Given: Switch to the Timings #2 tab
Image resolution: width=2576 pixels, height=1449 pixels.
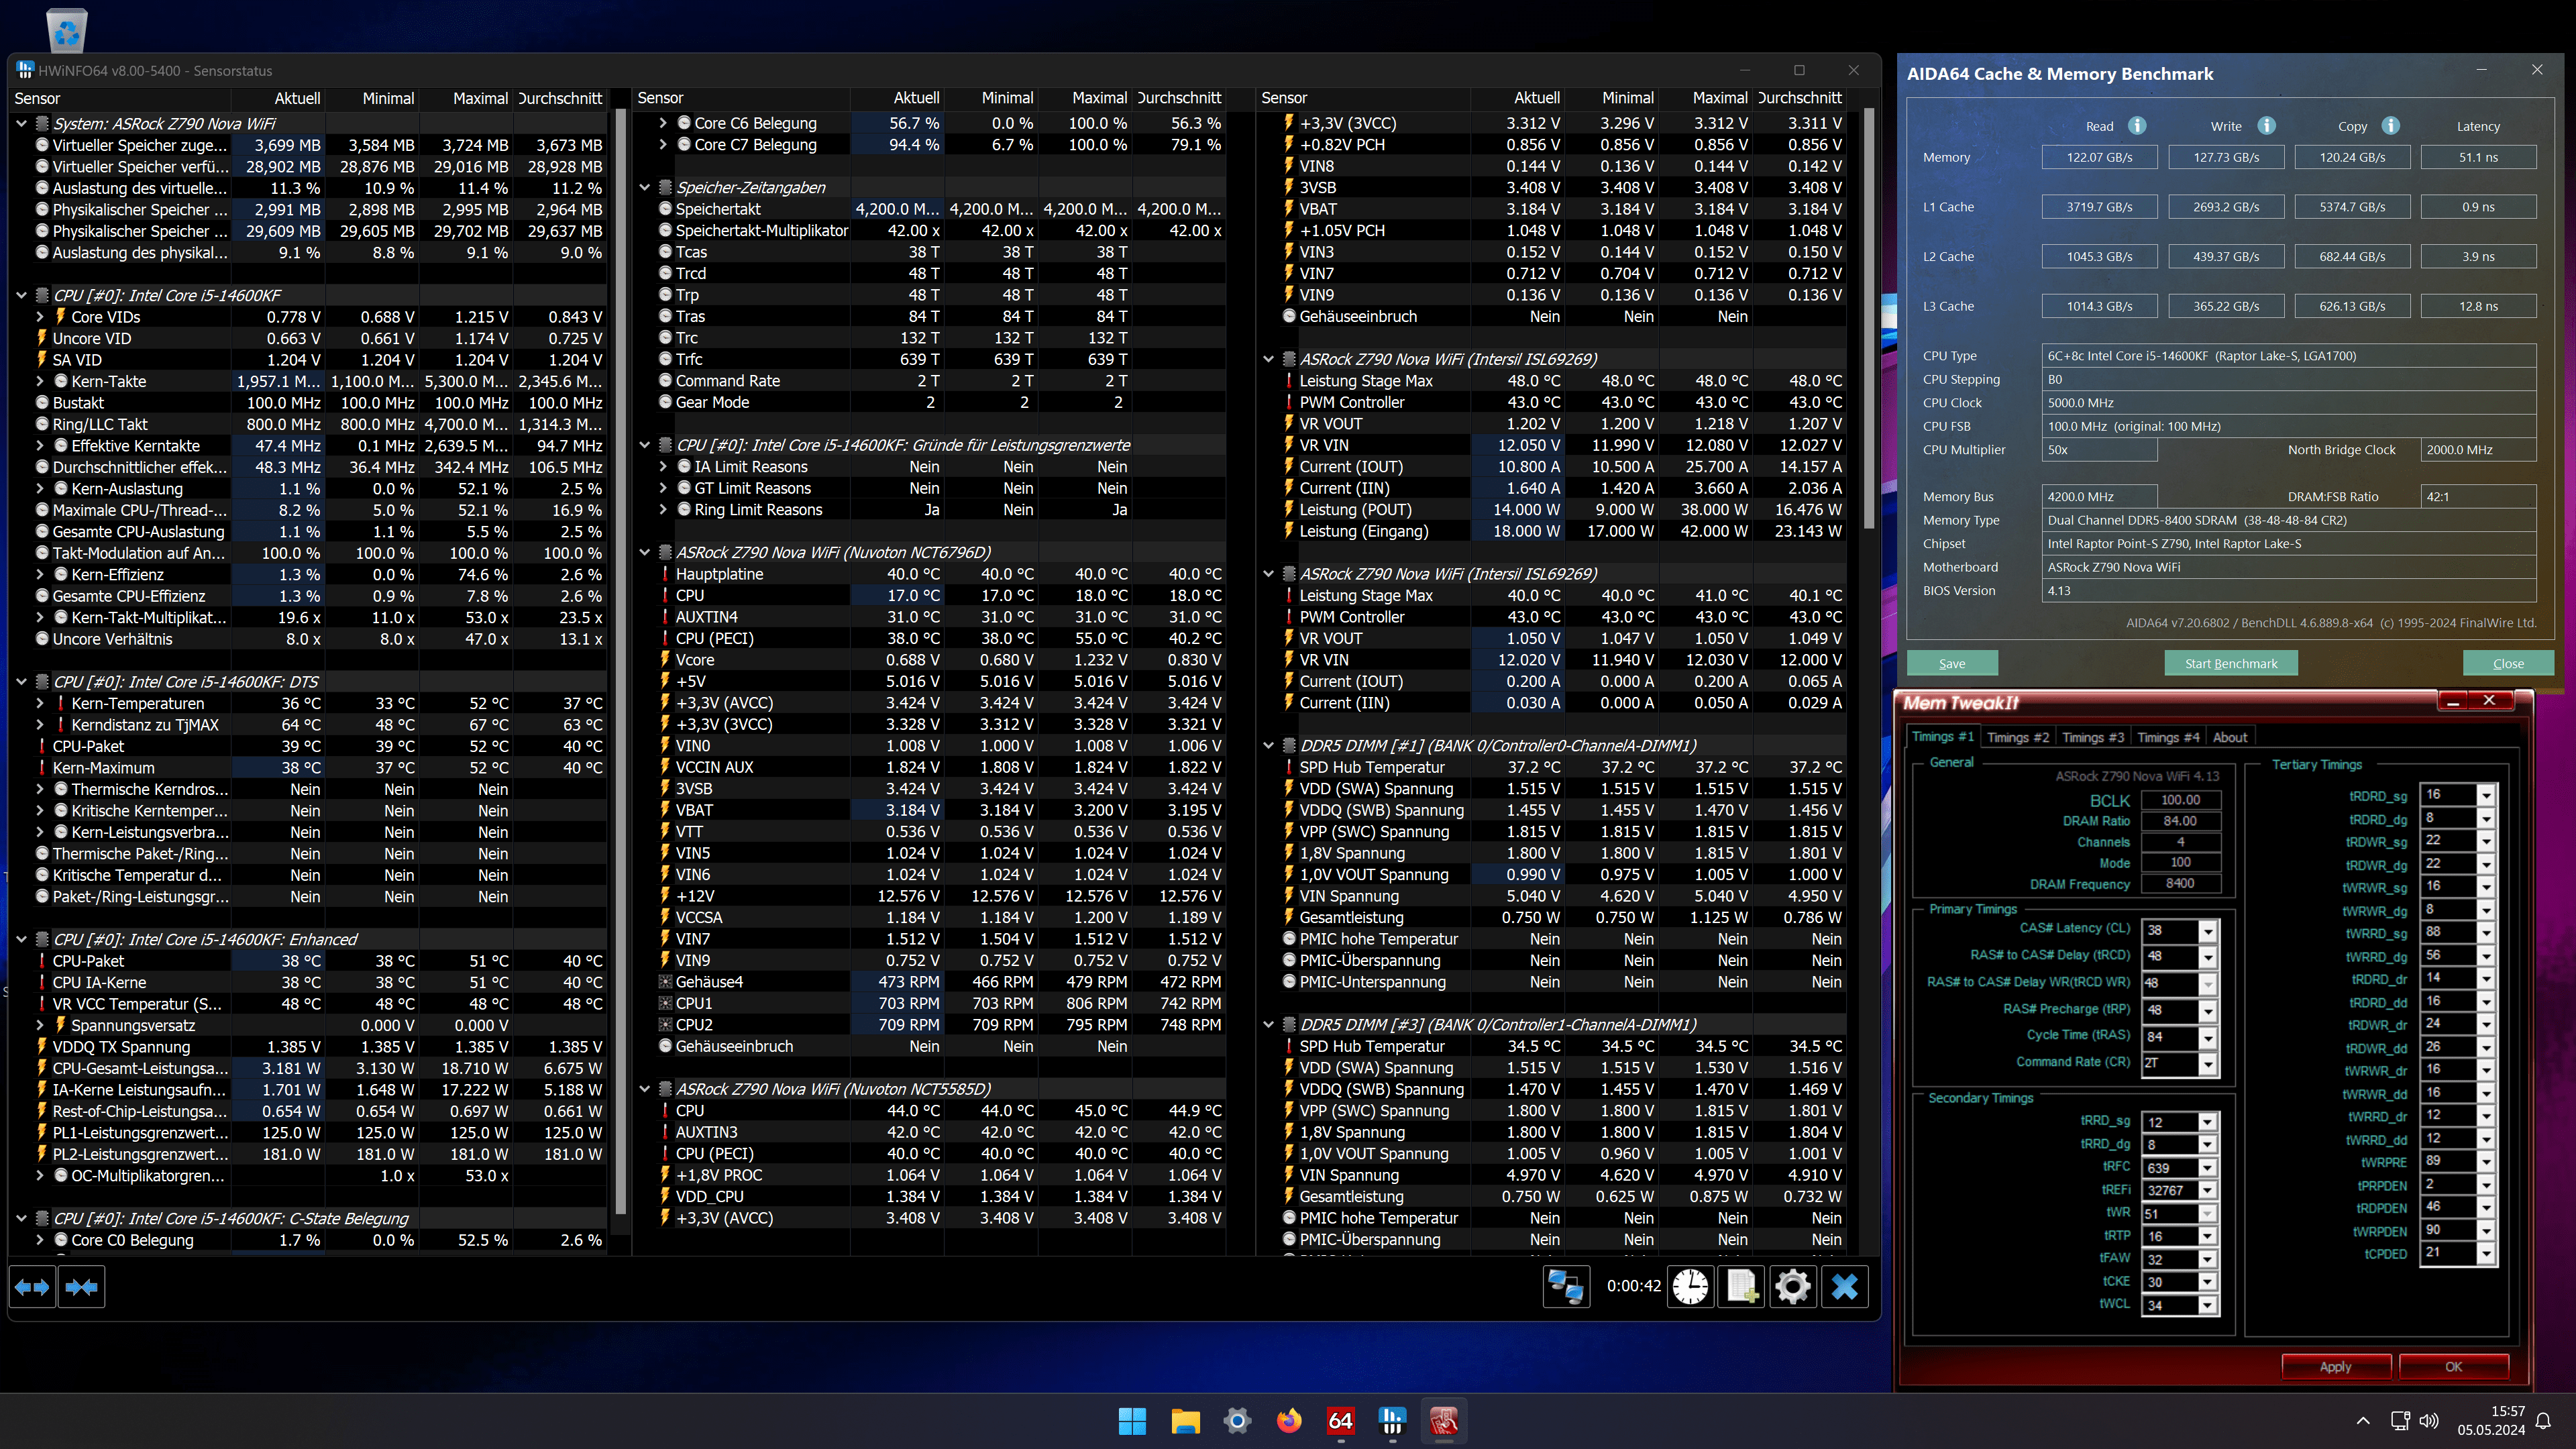Looking at the screenshot, I should [x=2017, y=737].
